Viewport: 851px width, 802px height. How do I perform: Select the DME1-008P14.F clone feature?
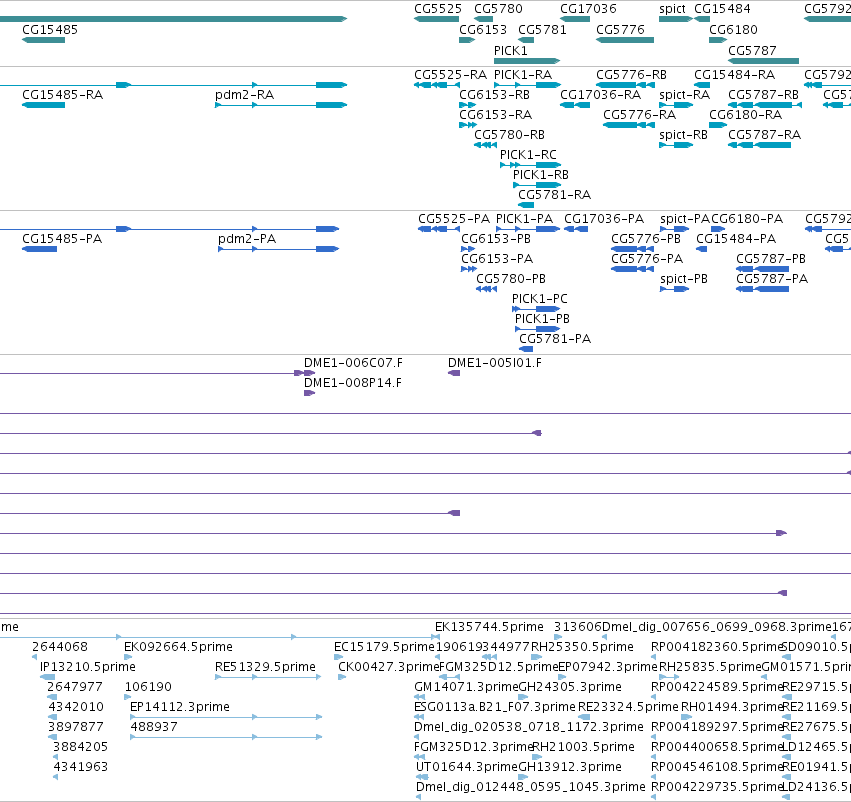tap(309, 393)
